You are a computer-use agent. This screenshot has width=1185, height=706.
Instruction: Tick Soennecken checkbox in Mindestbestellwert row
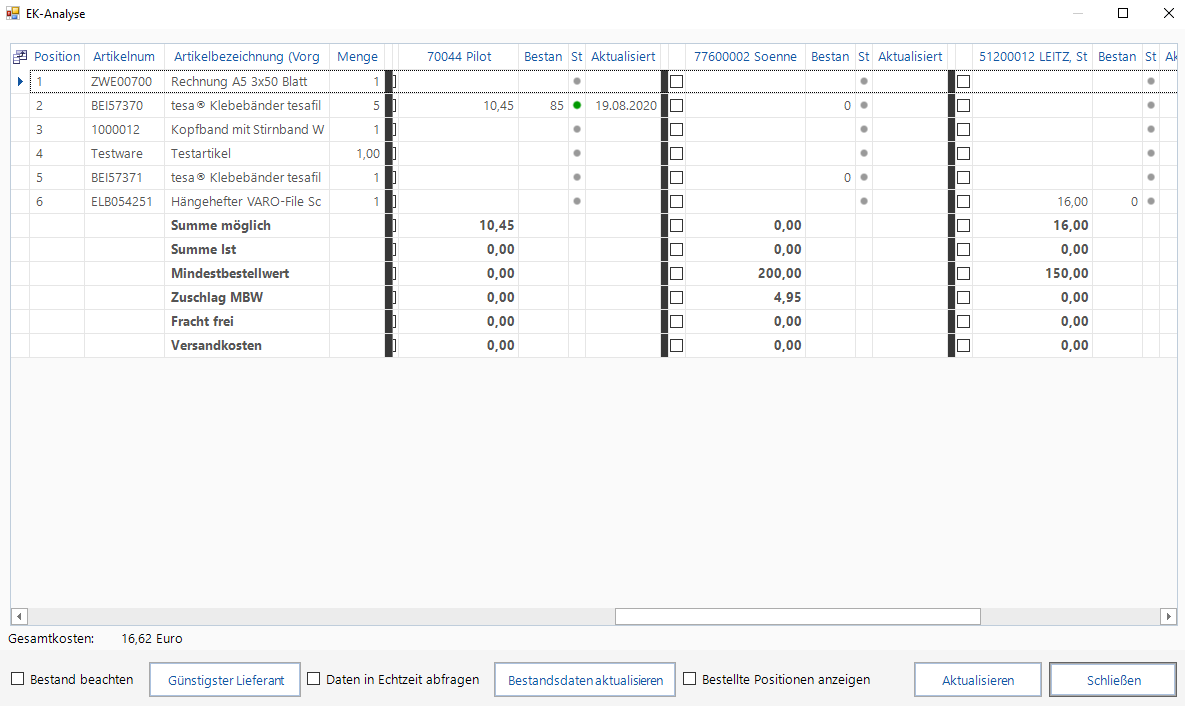[677, 273]
